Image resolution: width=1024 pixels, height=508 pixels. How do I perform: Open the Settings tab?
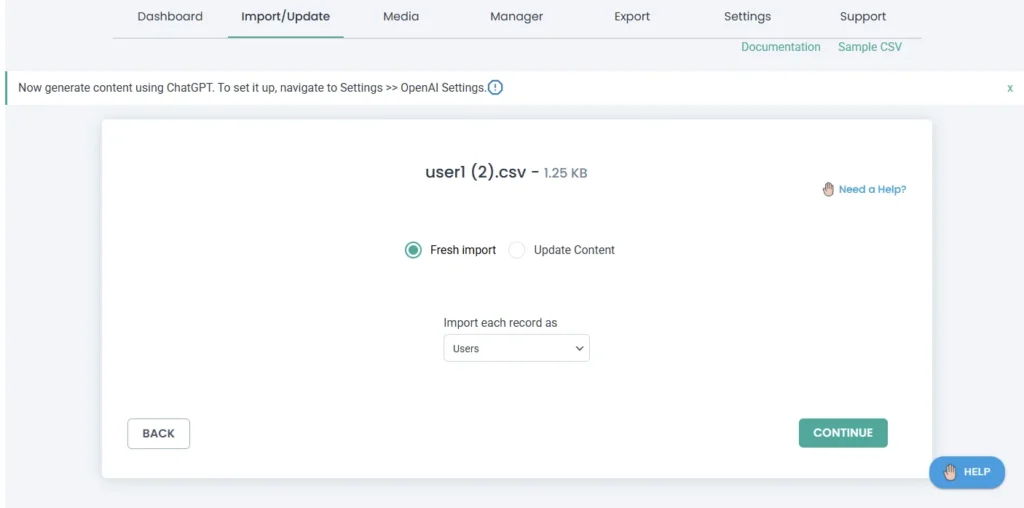(747, 17)
